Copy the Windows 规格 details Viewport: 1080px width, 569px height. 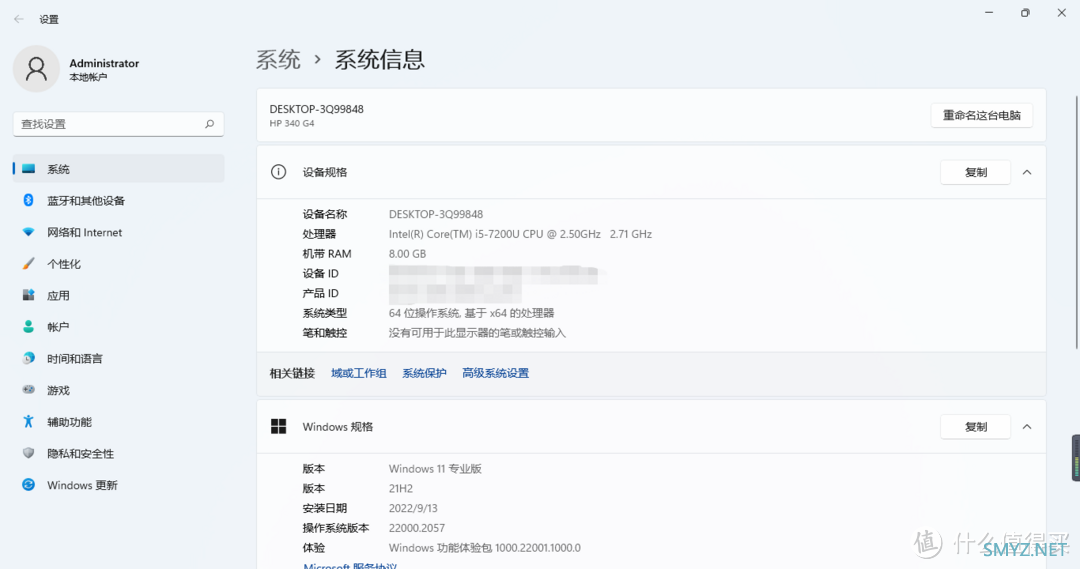coord(975,427)
